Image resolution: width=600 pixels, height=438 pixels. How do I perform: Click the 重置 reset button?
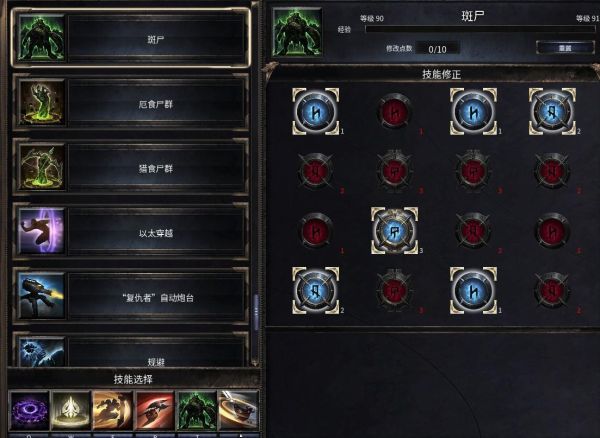[x=565, y=48]
